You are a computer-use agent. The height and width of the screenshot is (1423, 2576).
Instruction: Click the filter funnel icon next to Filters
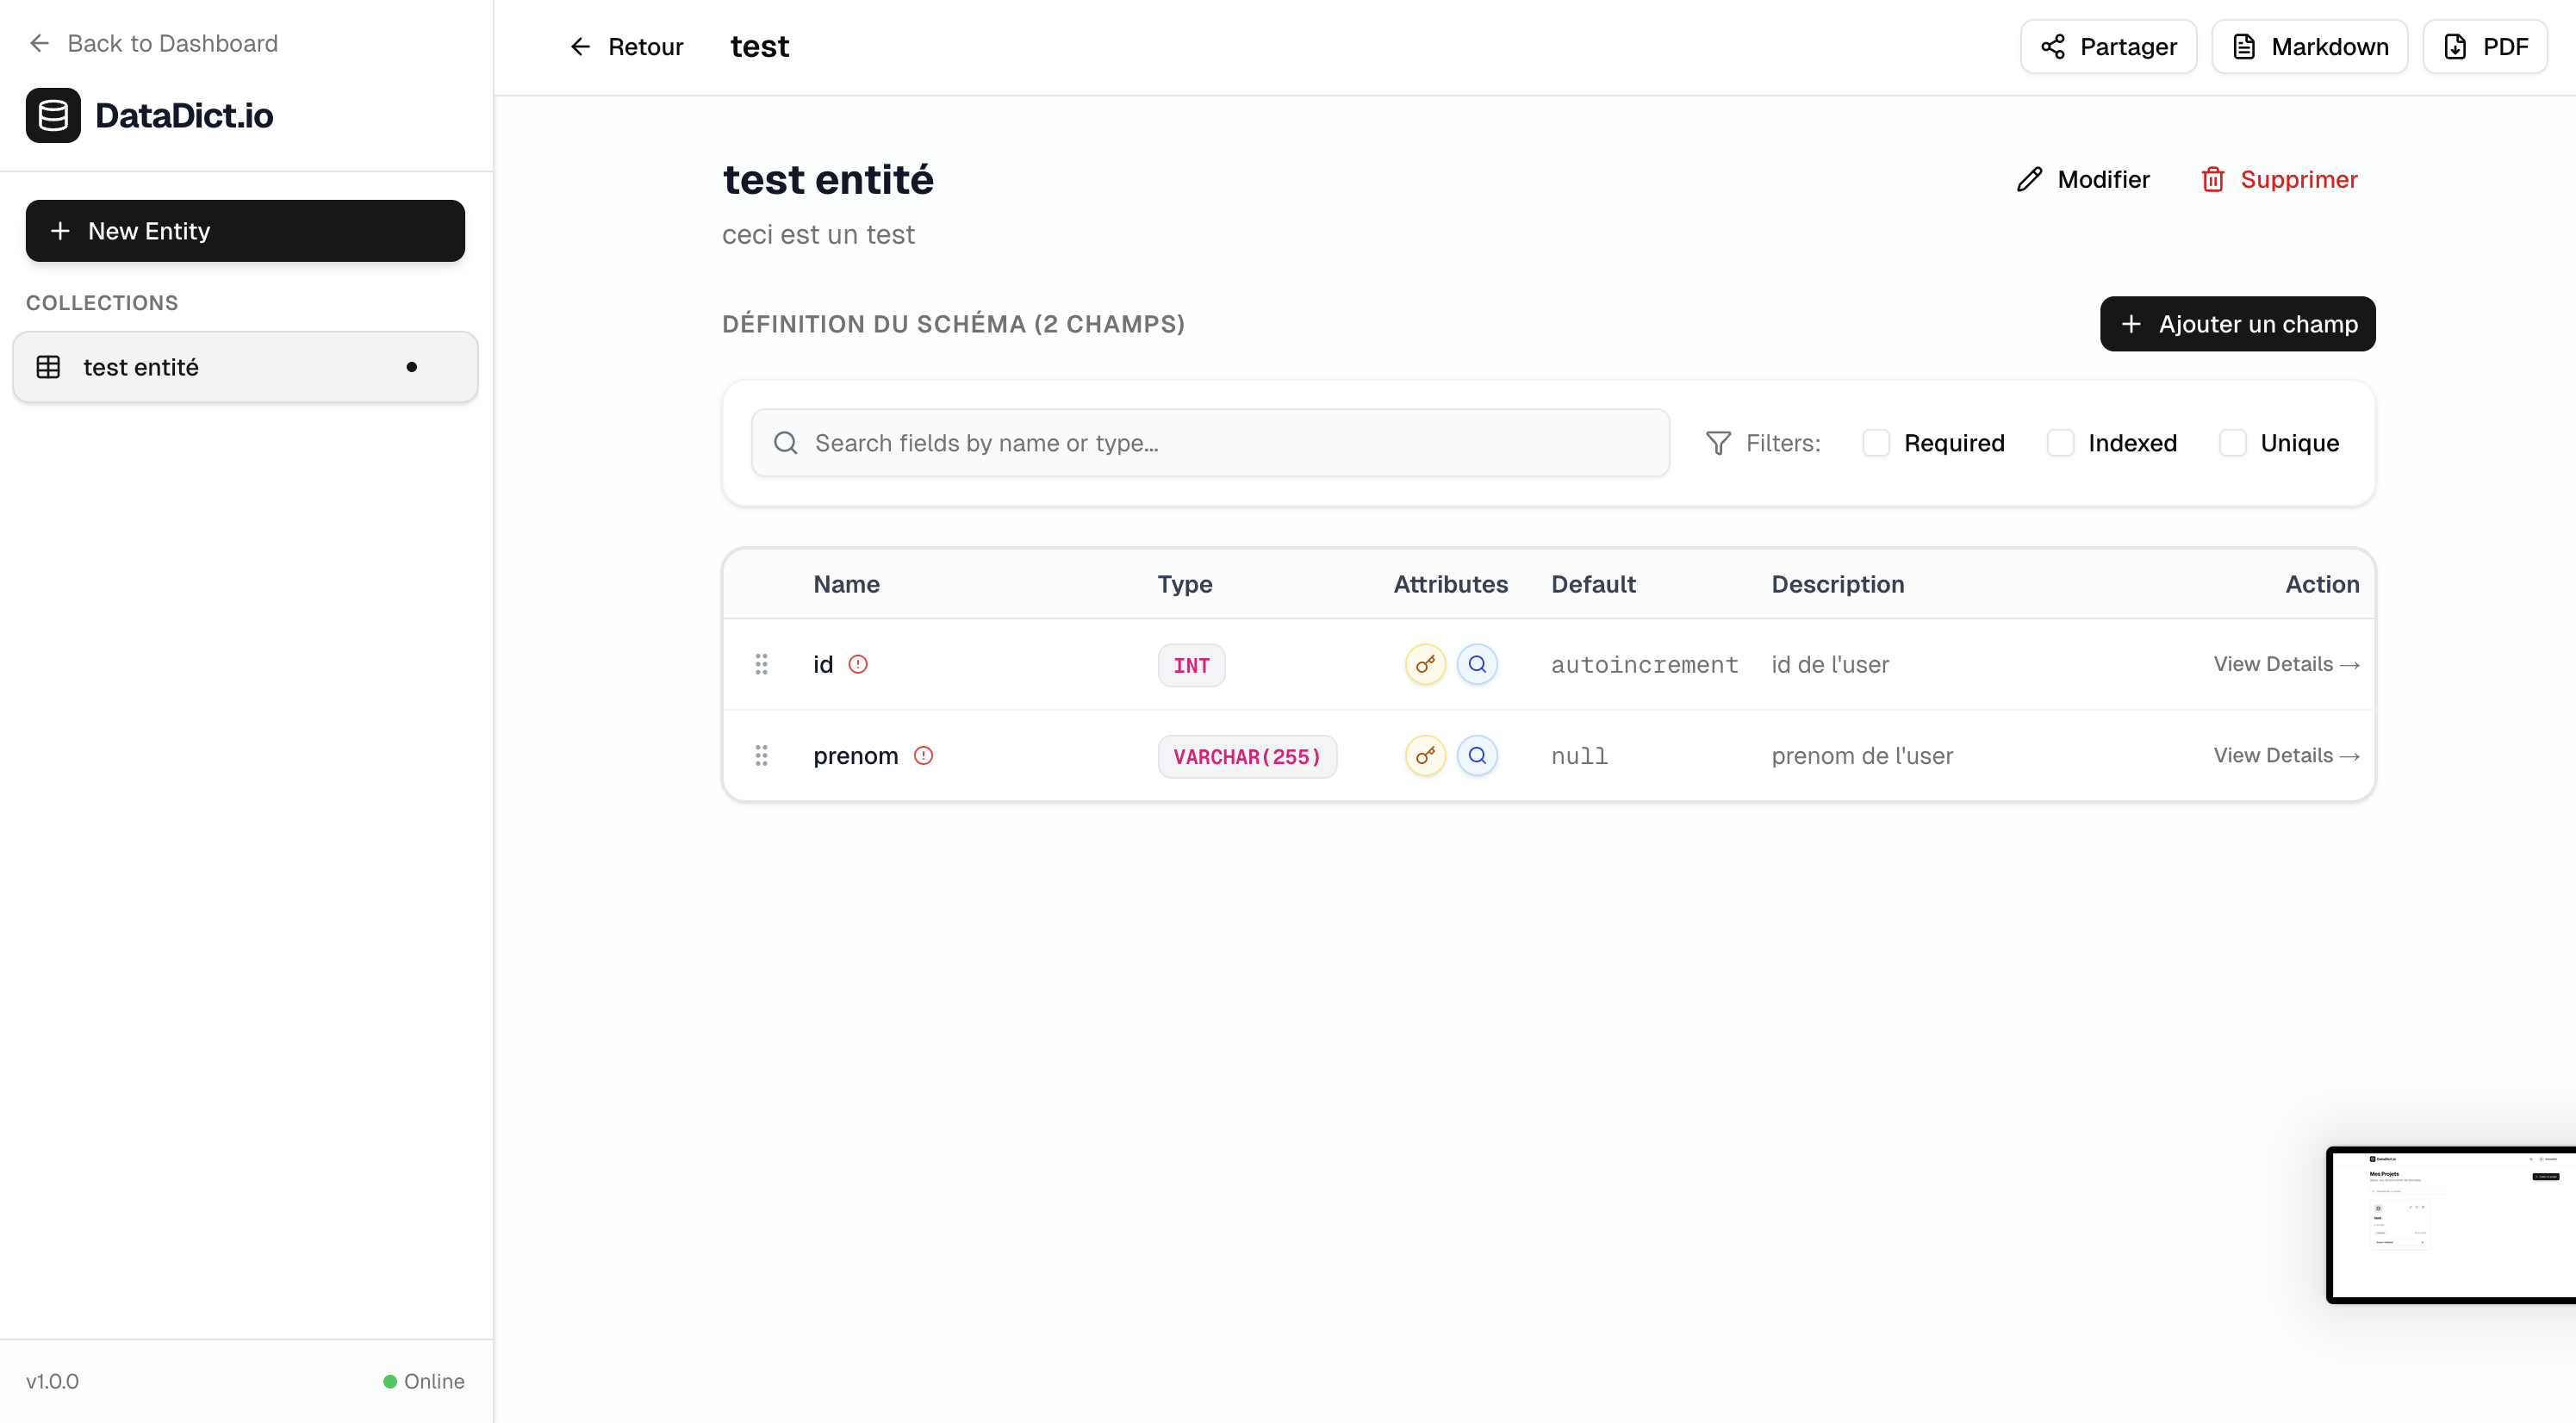1717,442
